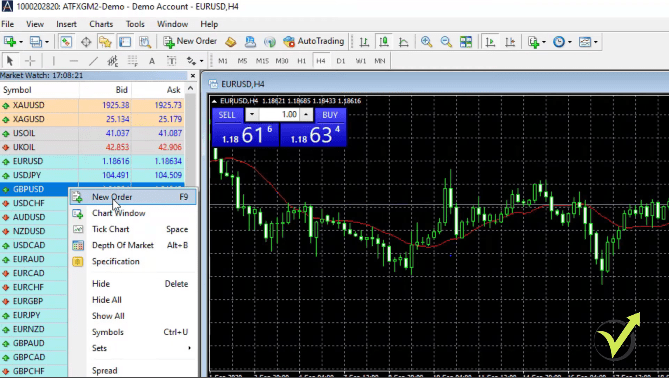Screen dimensions: 669x378
Task: Decrease volume dropdown arrow left
Action: (252, 115)
